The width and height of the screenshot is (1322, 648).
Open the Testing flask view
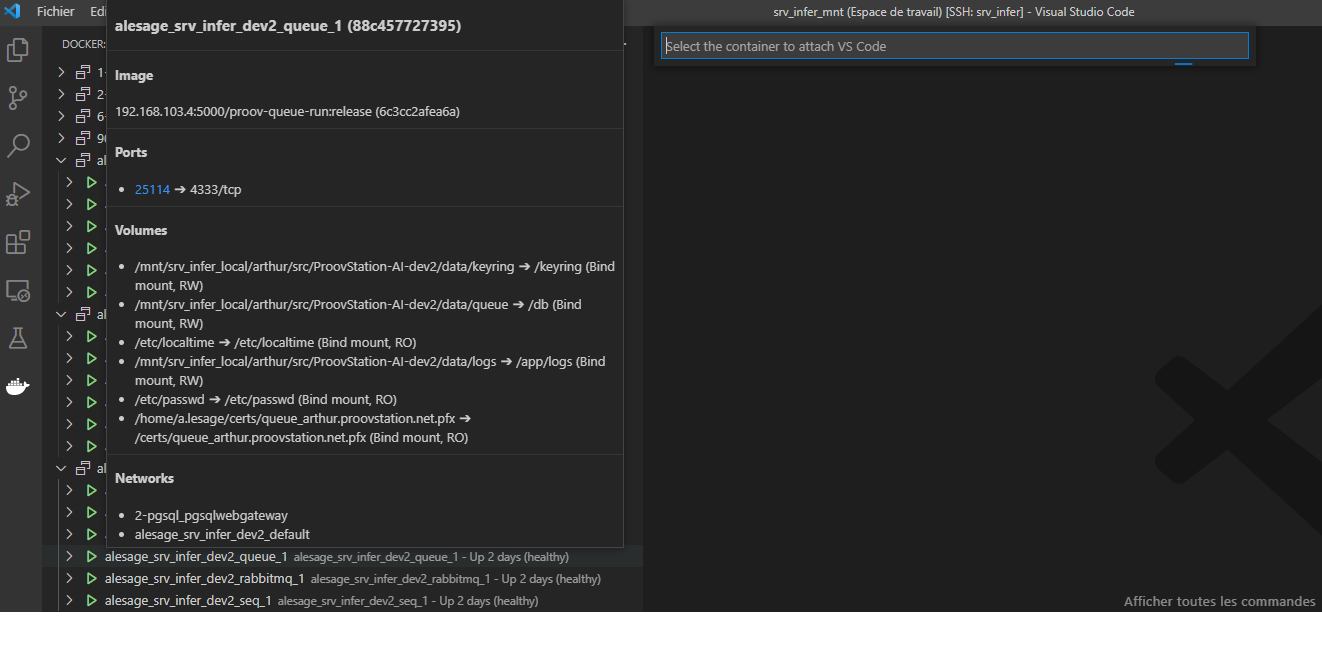[x=16, y=338]
